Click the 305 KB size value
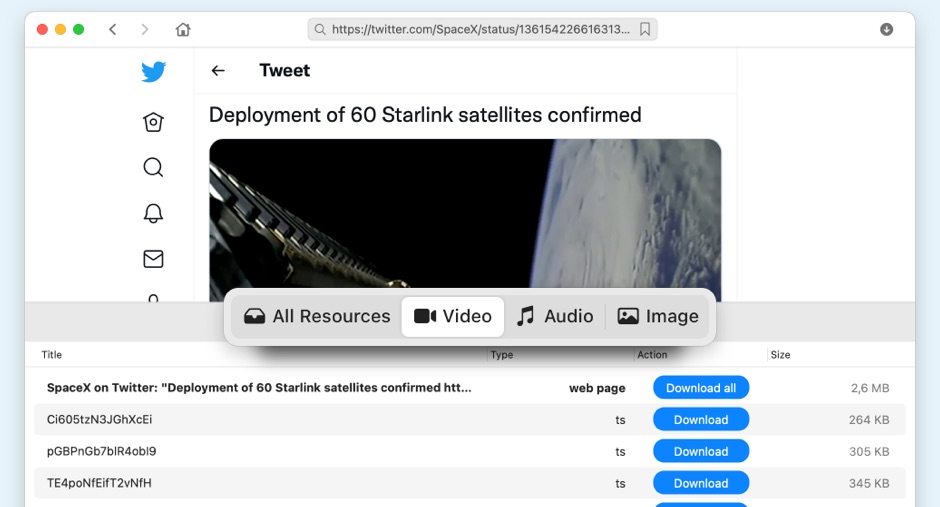940x507 pixels. click(869, 452)
